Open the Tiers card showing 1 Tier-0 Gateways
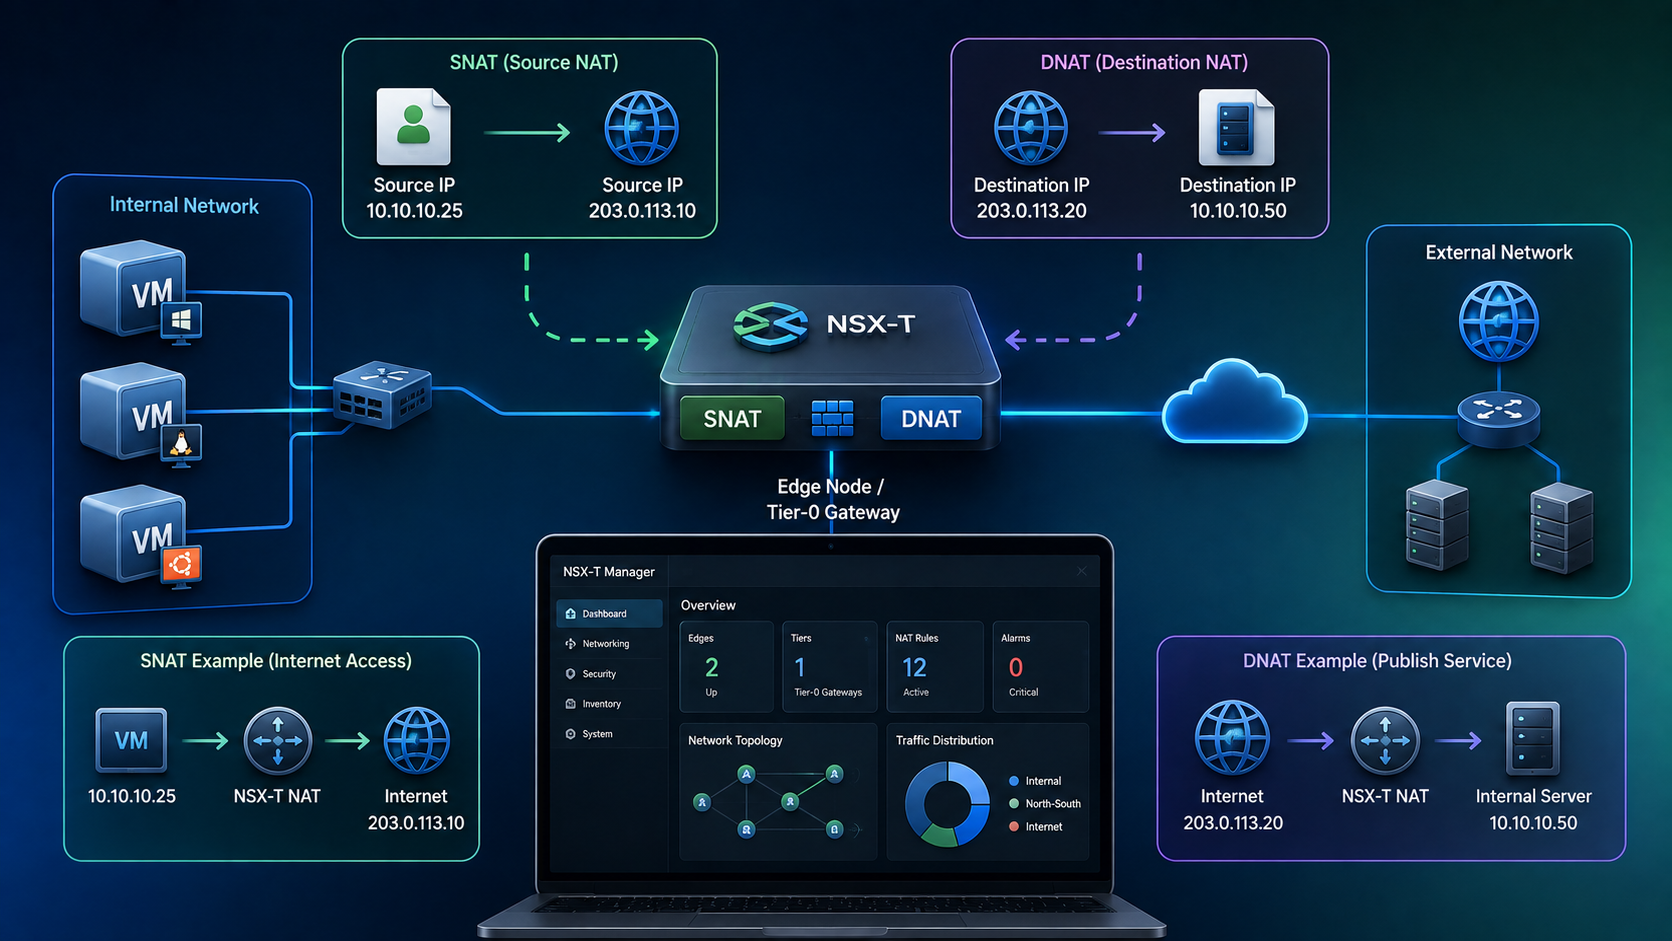This screenshot has height=941, width=1672. [x=829, y=667]
